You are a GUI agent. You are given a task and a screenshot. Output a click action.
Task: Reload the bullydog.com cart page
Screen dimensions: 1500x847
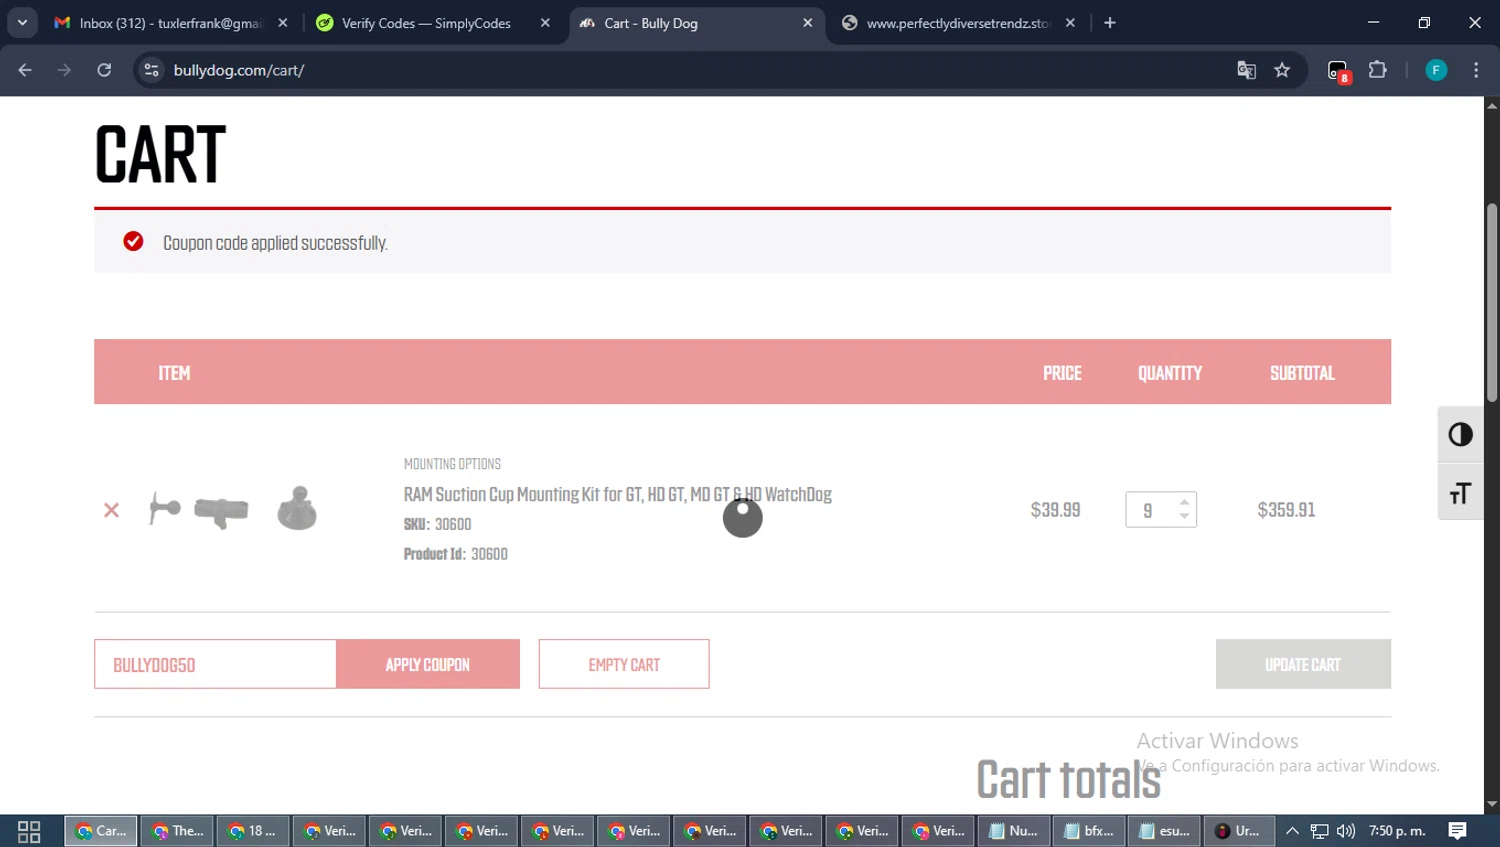[x=104, y=70]
